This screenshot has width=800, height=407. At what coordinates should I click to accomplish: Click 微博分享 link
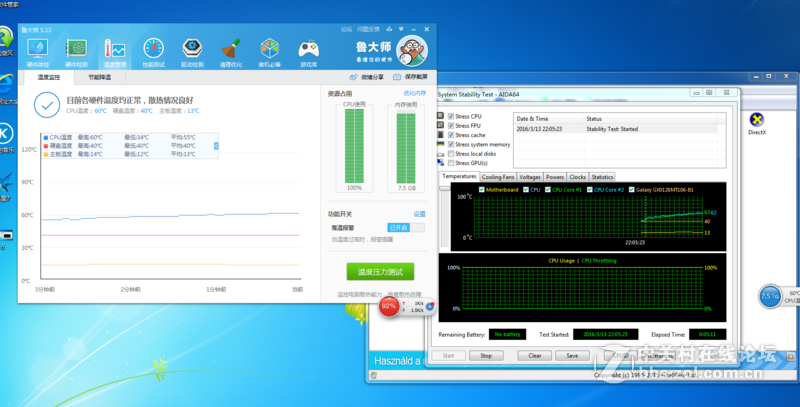tap(372, 78)
